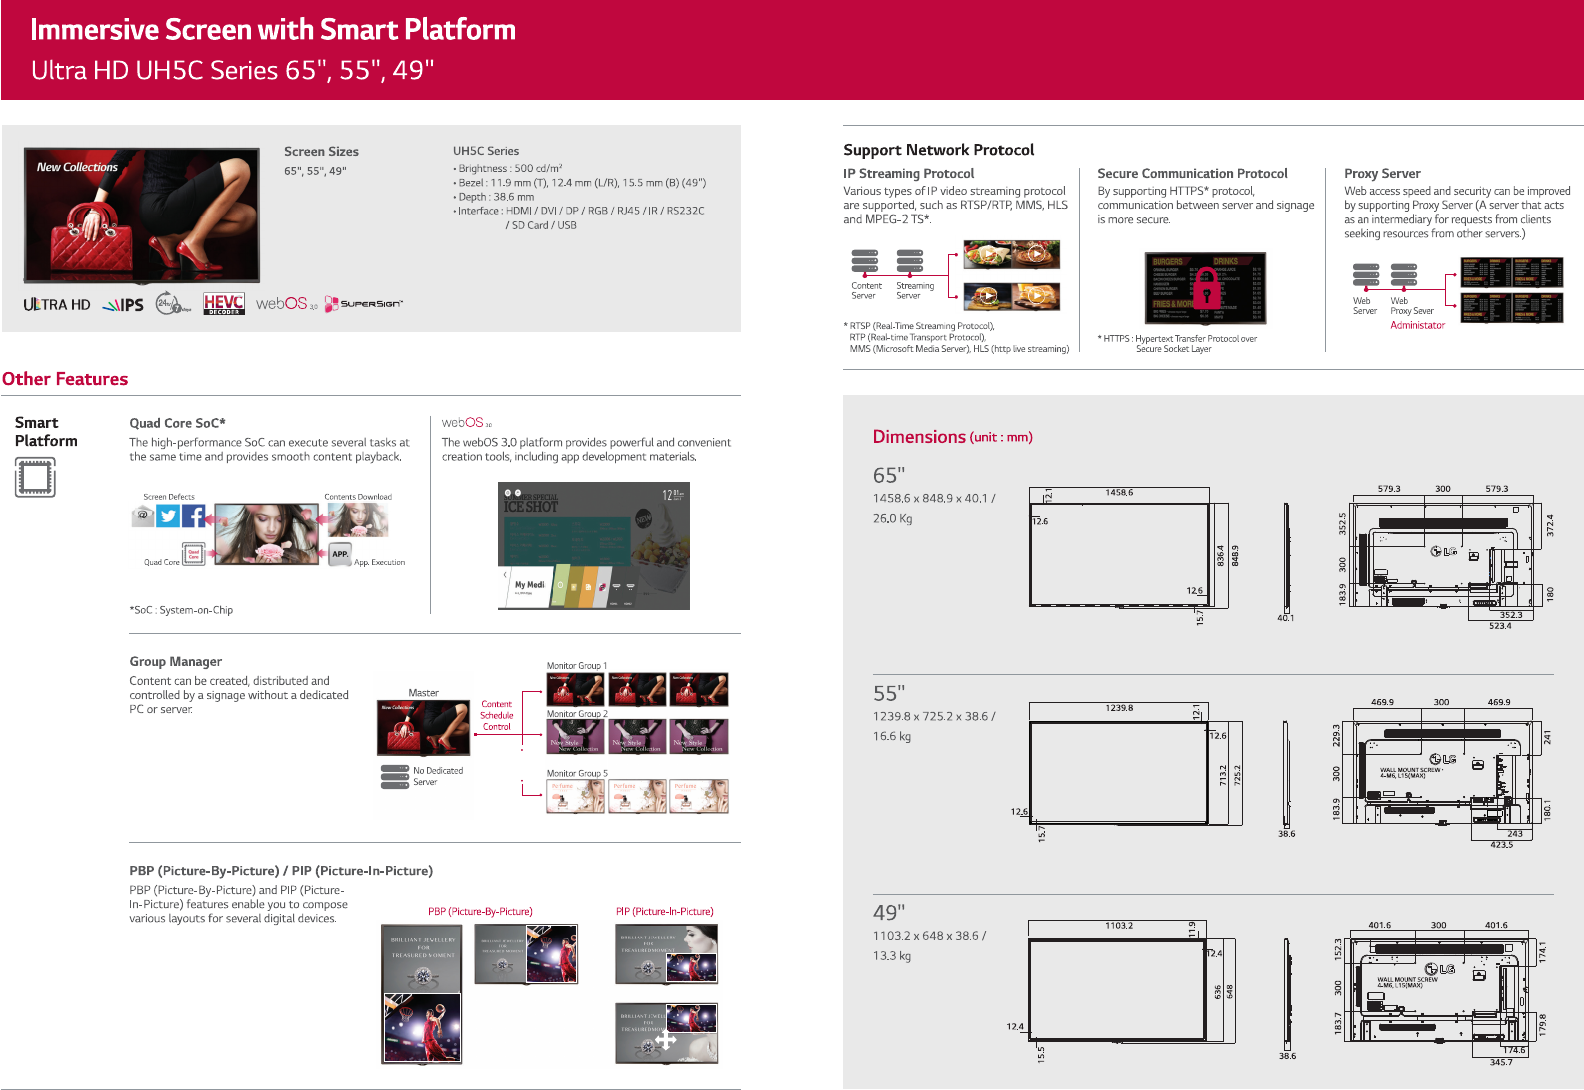The image size is (1584, 1090).
Task: Click the ICE SHOT webOS launcher screenshot
Action: click(594, 546)
